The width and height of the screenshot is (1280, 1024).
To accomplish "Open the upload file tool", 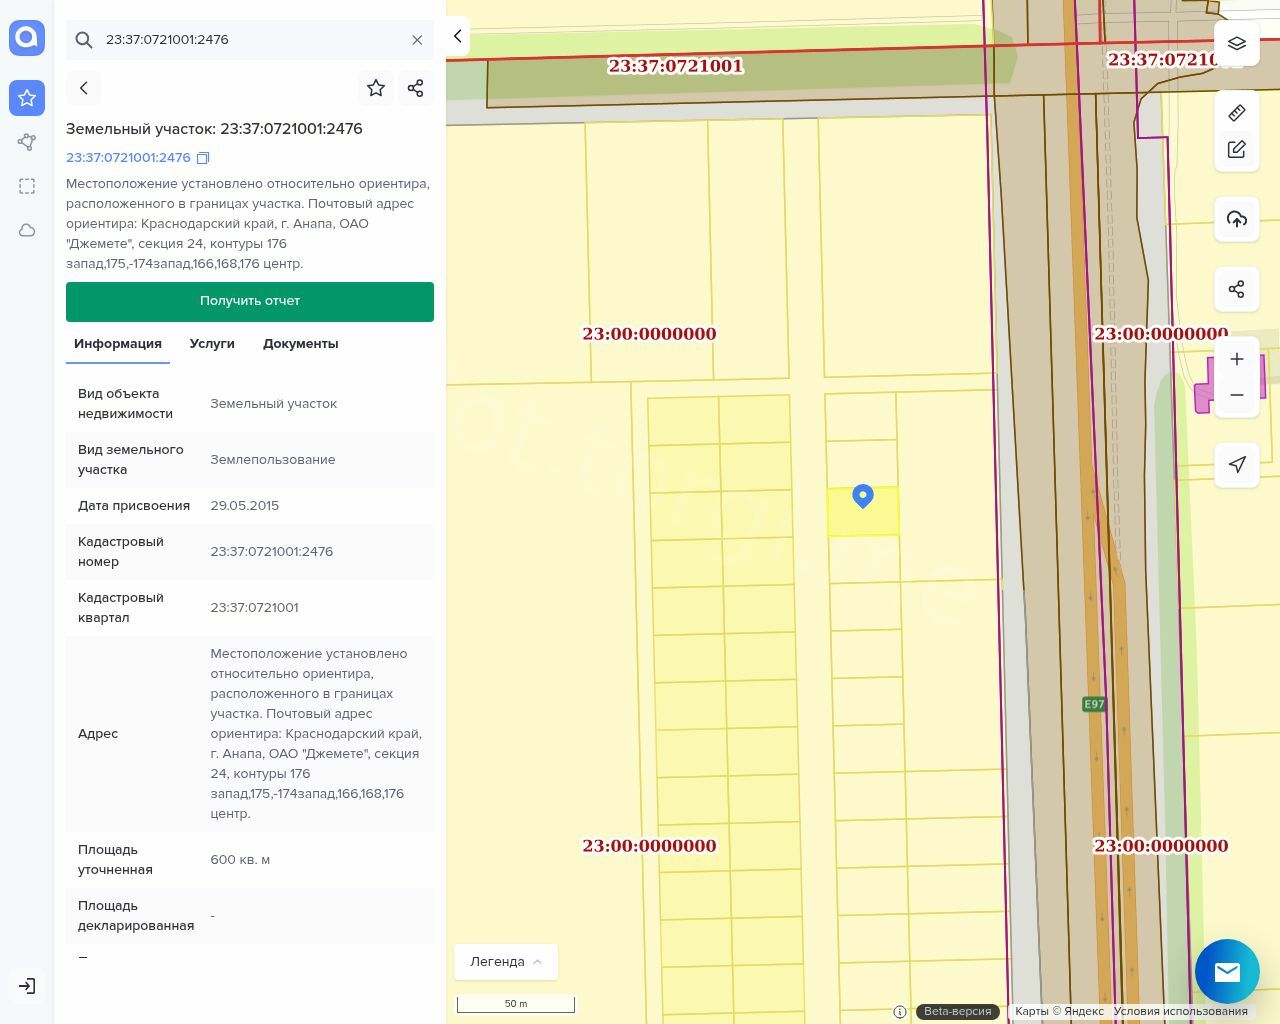I will click(1236, 219).
